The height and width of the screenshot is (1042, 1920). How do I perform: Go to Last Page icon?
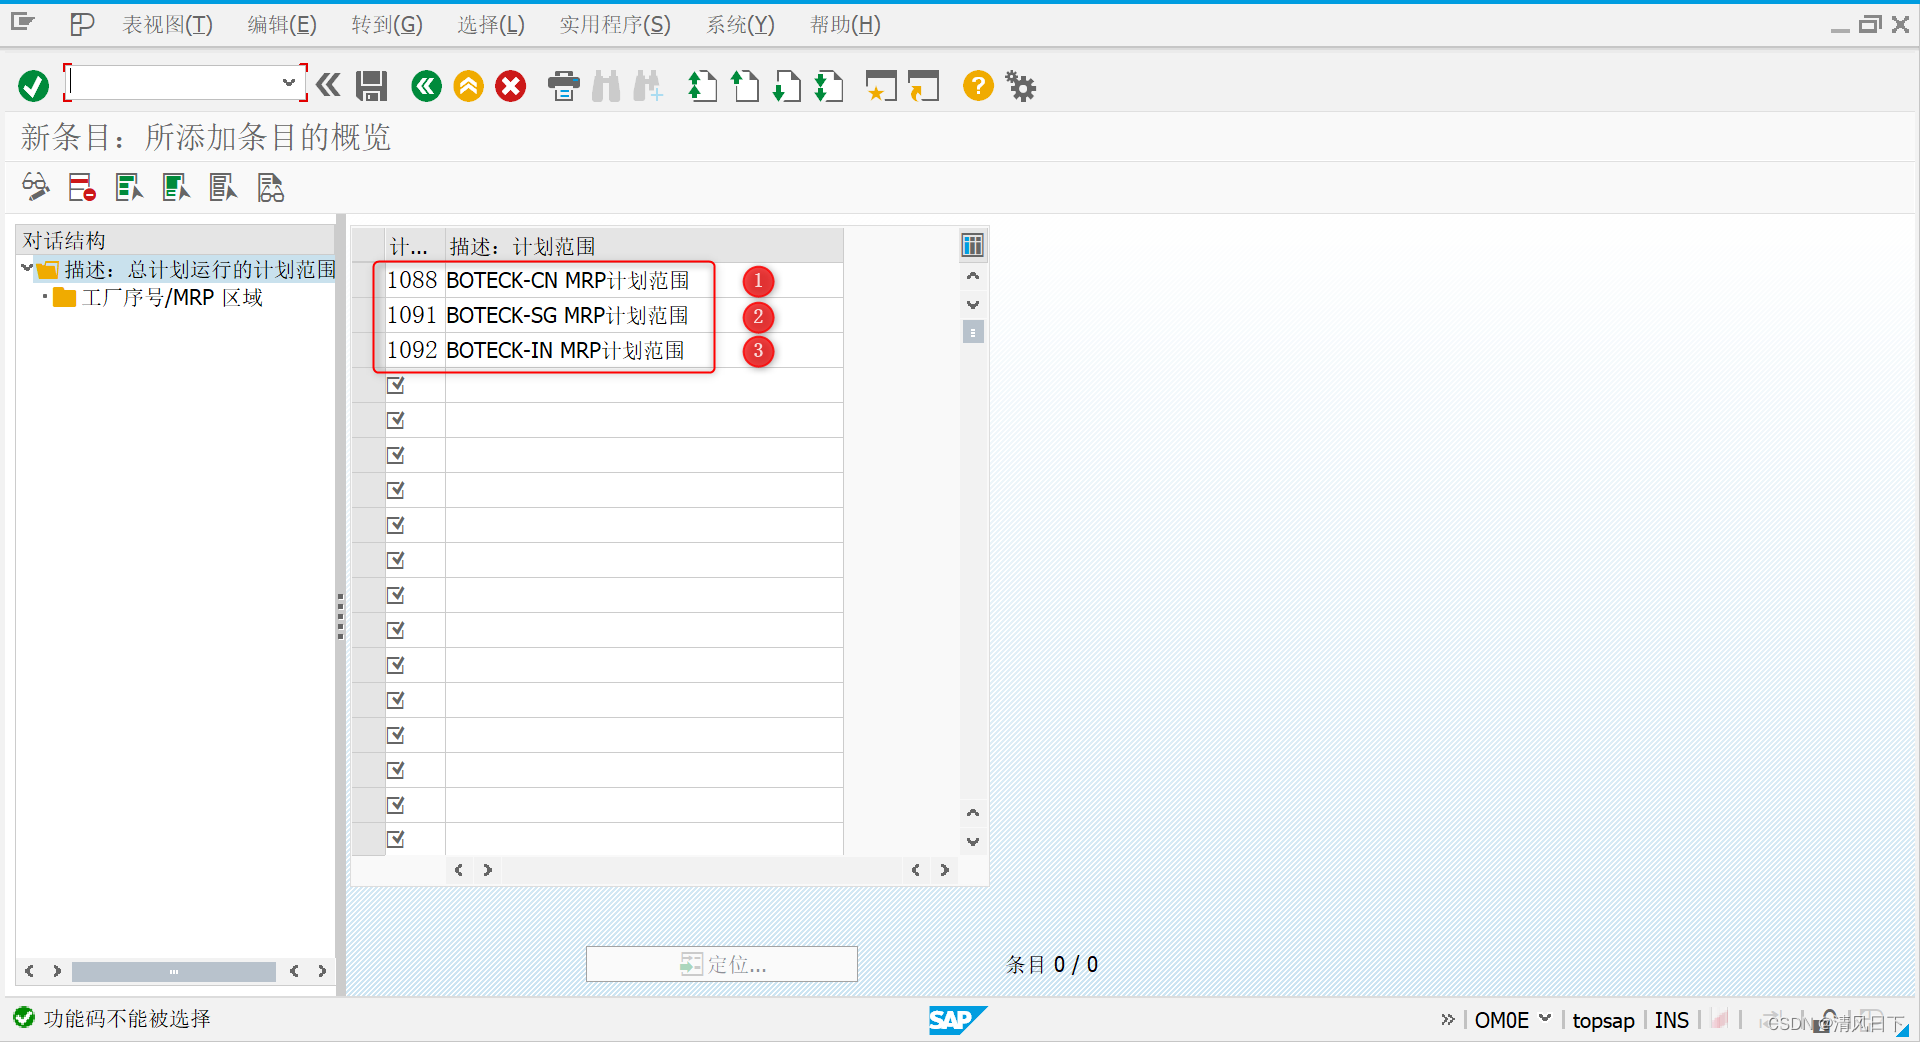pyautogui.click(x=829, y=86)
